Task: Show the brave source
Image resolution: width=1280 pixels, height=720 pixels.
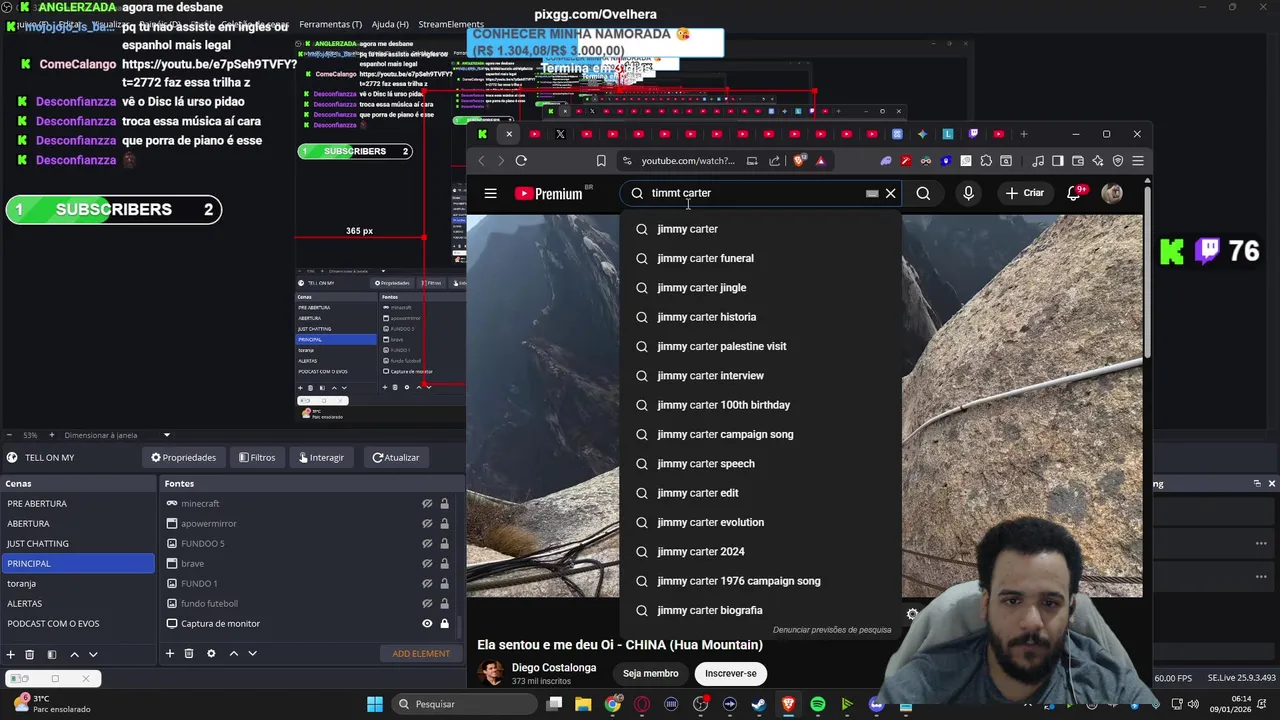Action: [427, 564]
